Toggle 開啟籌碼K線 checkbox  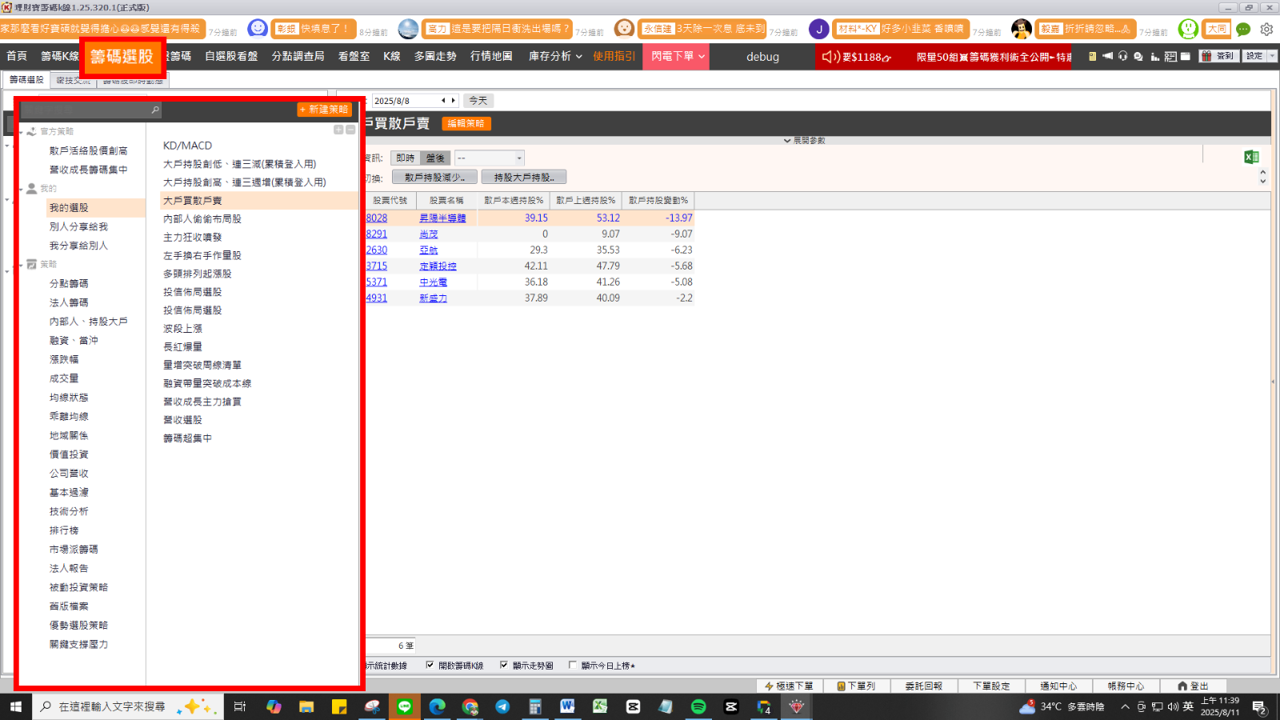[430, 665]
